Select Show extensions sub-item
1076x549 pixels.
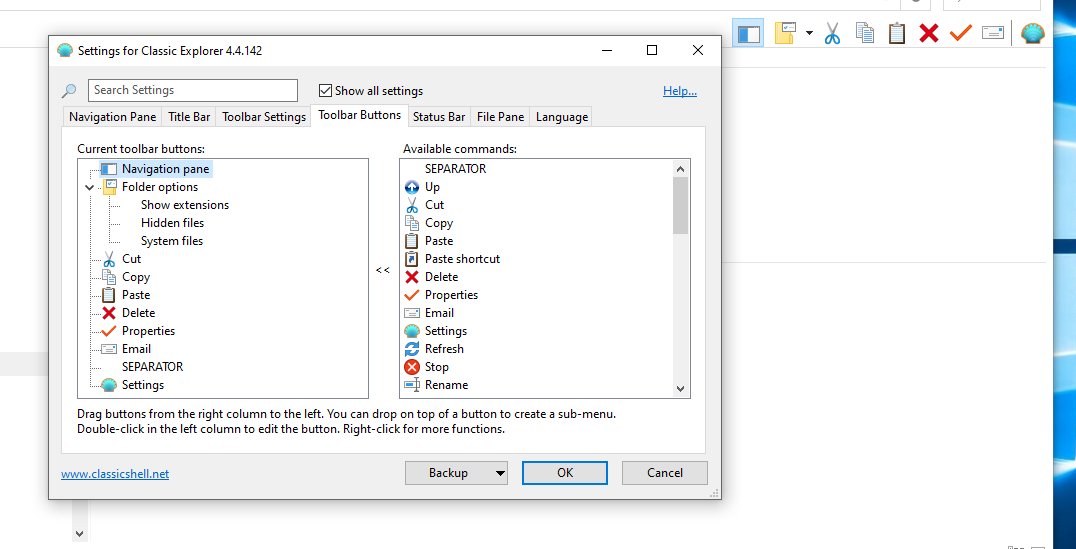point(185,205)
